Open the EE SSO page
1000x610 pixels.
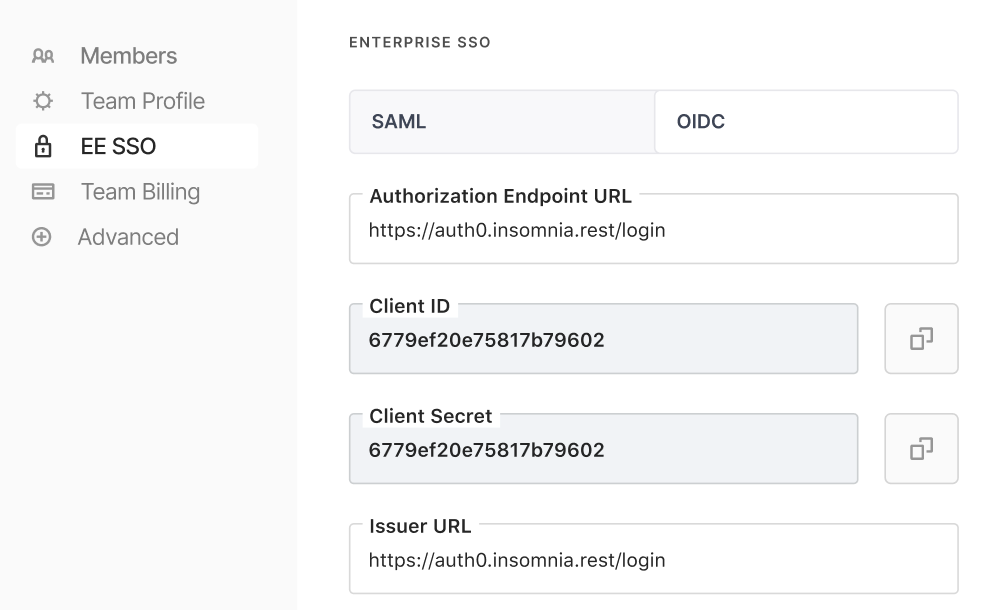click(x=118, y=147)
